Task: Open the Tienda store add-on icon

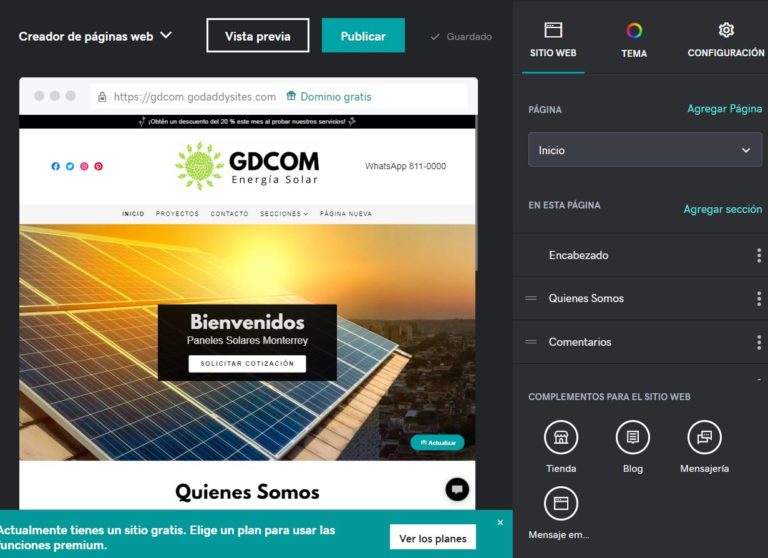Action: 561,437
